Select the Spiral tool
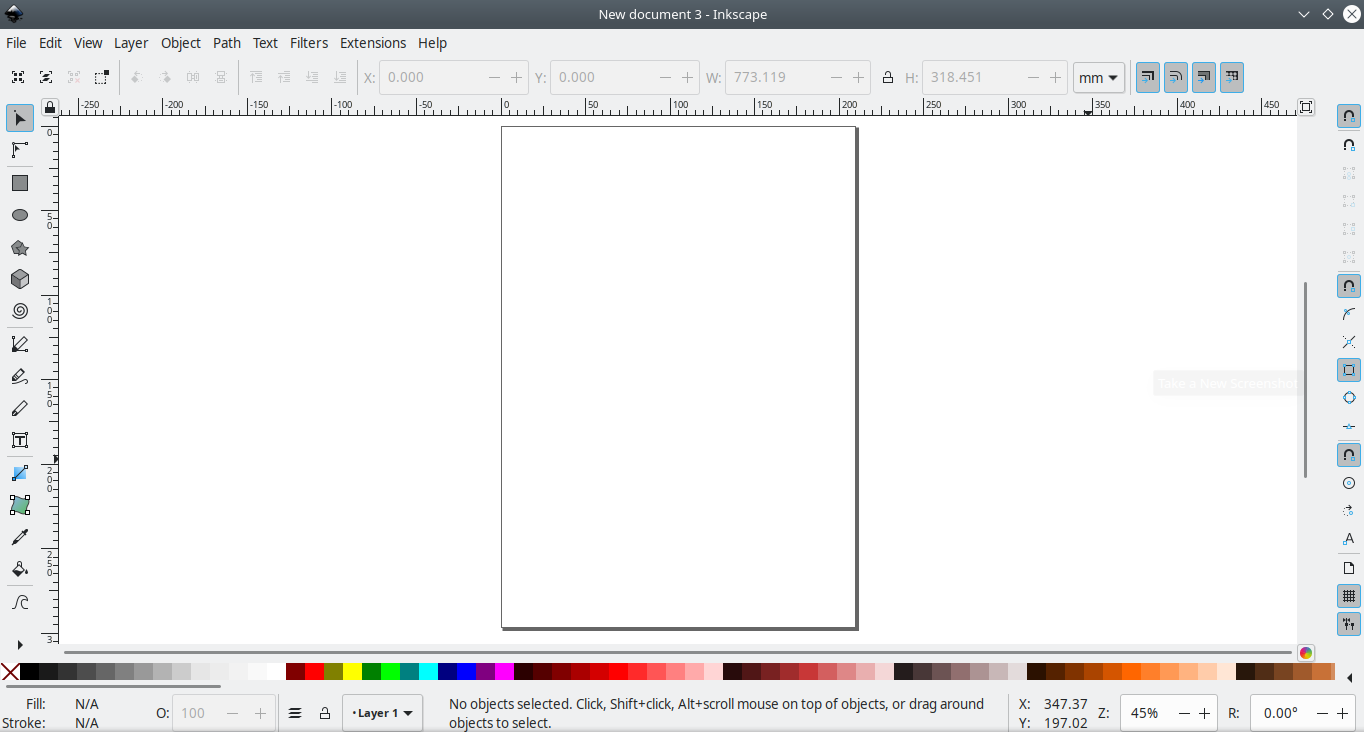Image resolution: width=1364 pixels, height=732 pixels. tap(19, 311)
